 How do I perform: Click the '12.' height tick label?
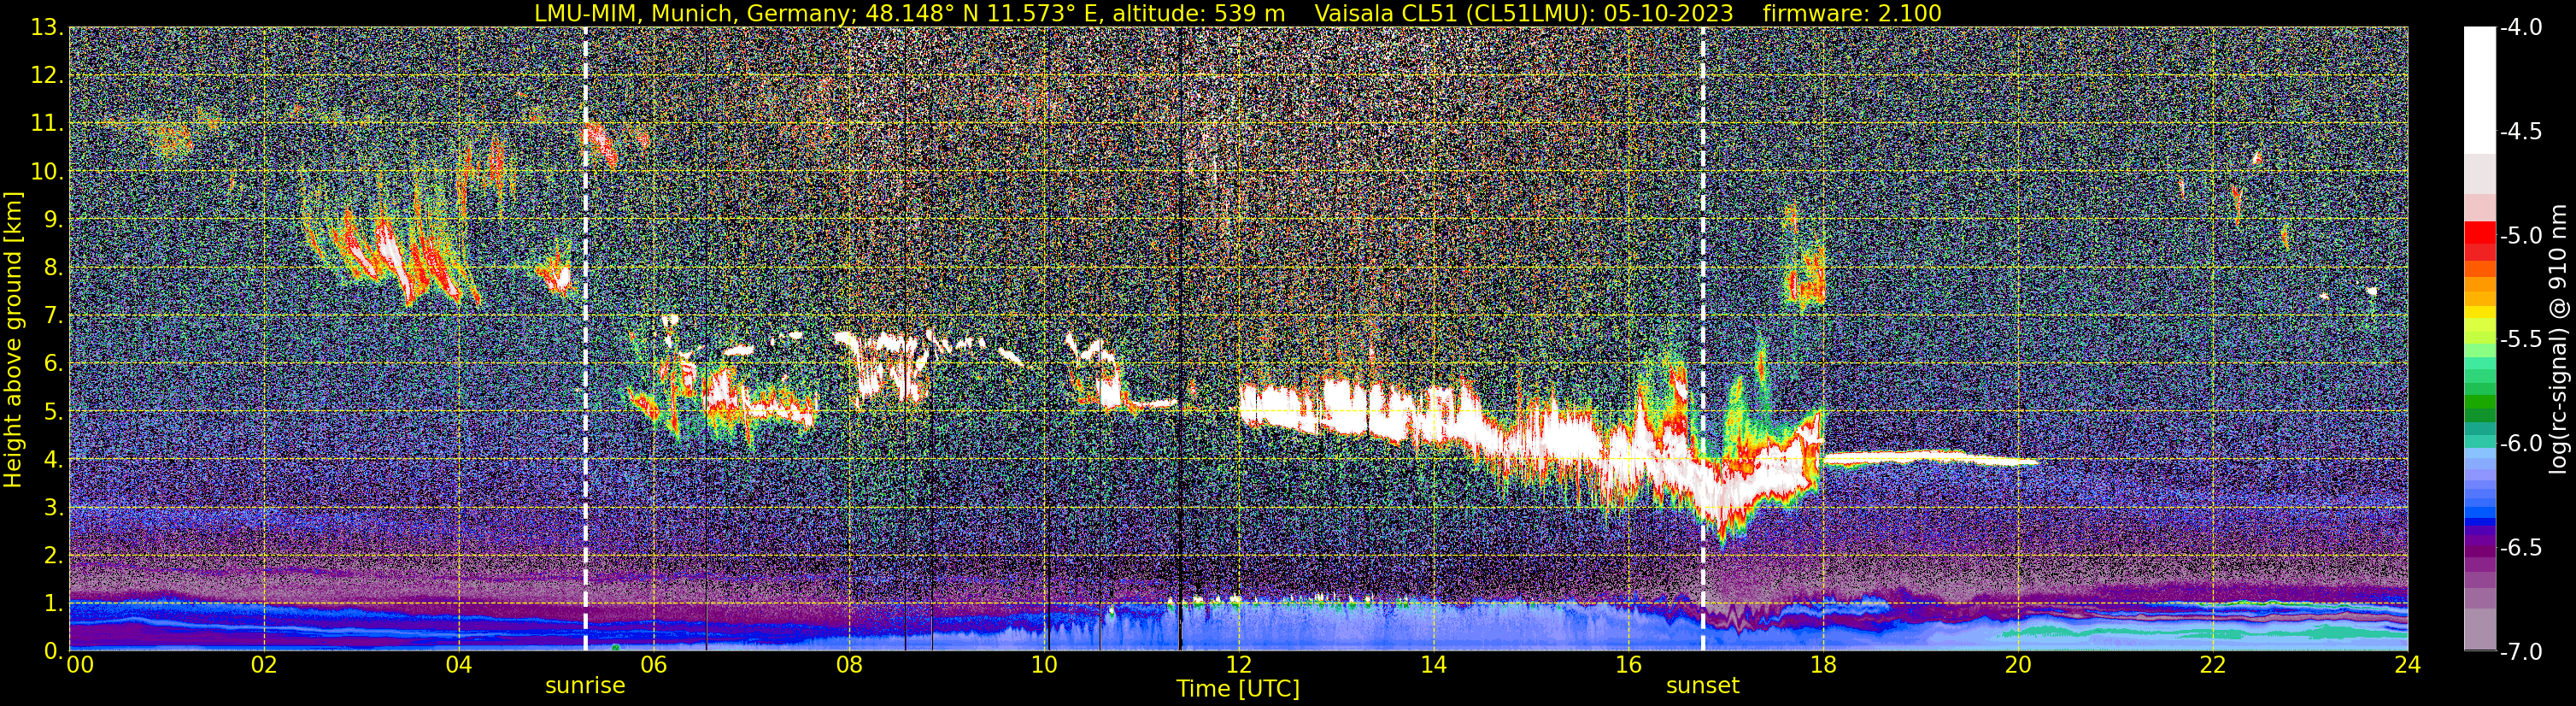coord(47,76)
